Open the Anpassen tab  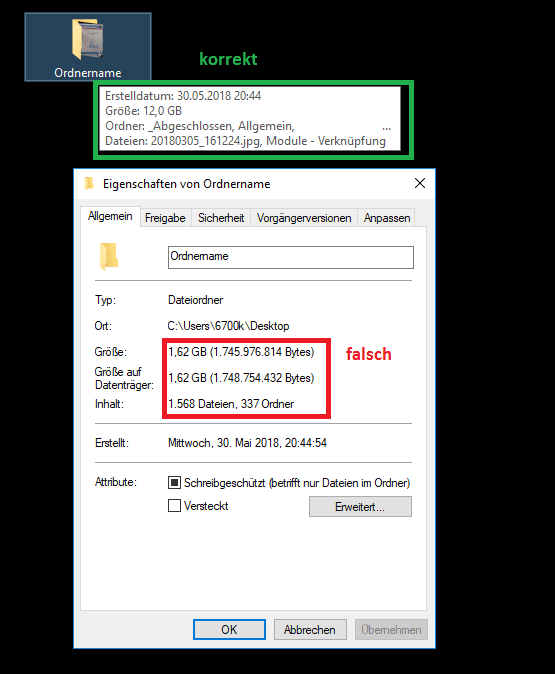click(387, 218)
